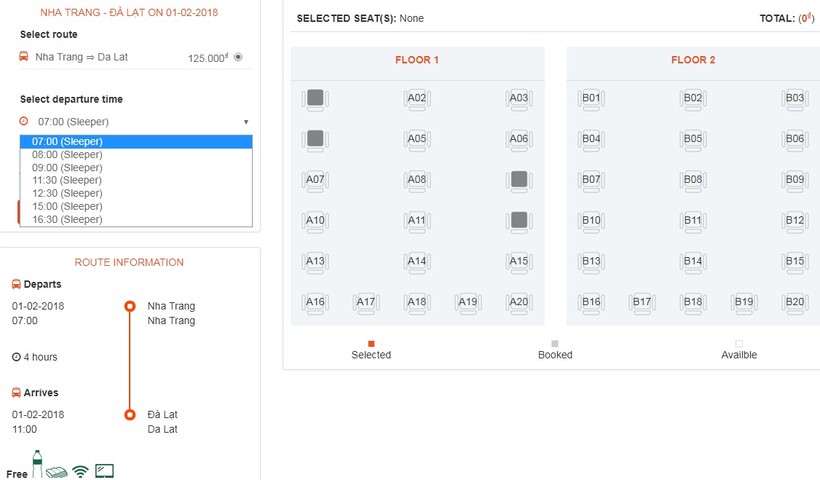This screenshot has width=820, height=480.
Task: Pick the 16:30 (Sleeper) departure time
Action: click(x=67, y=219)
